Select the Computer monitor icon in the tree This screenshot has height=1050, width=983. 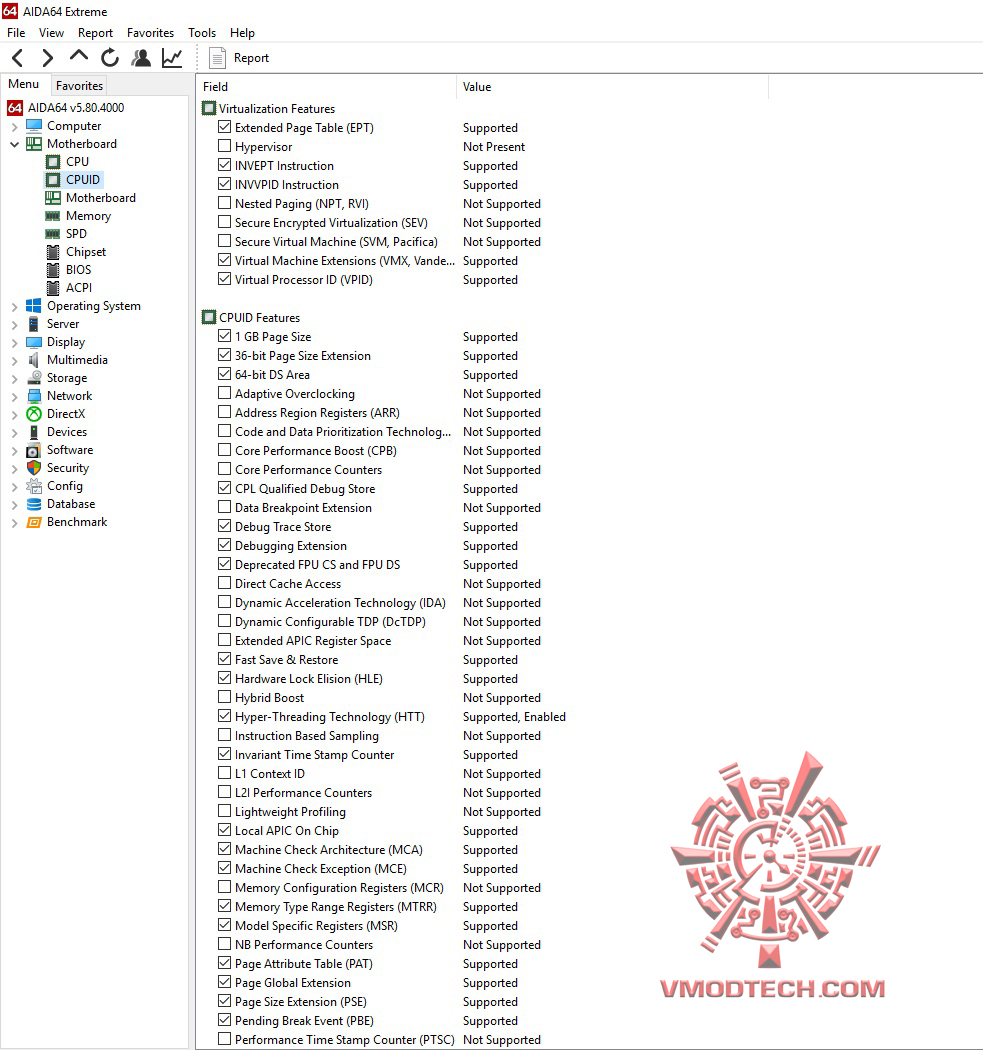tap(34, 126)
